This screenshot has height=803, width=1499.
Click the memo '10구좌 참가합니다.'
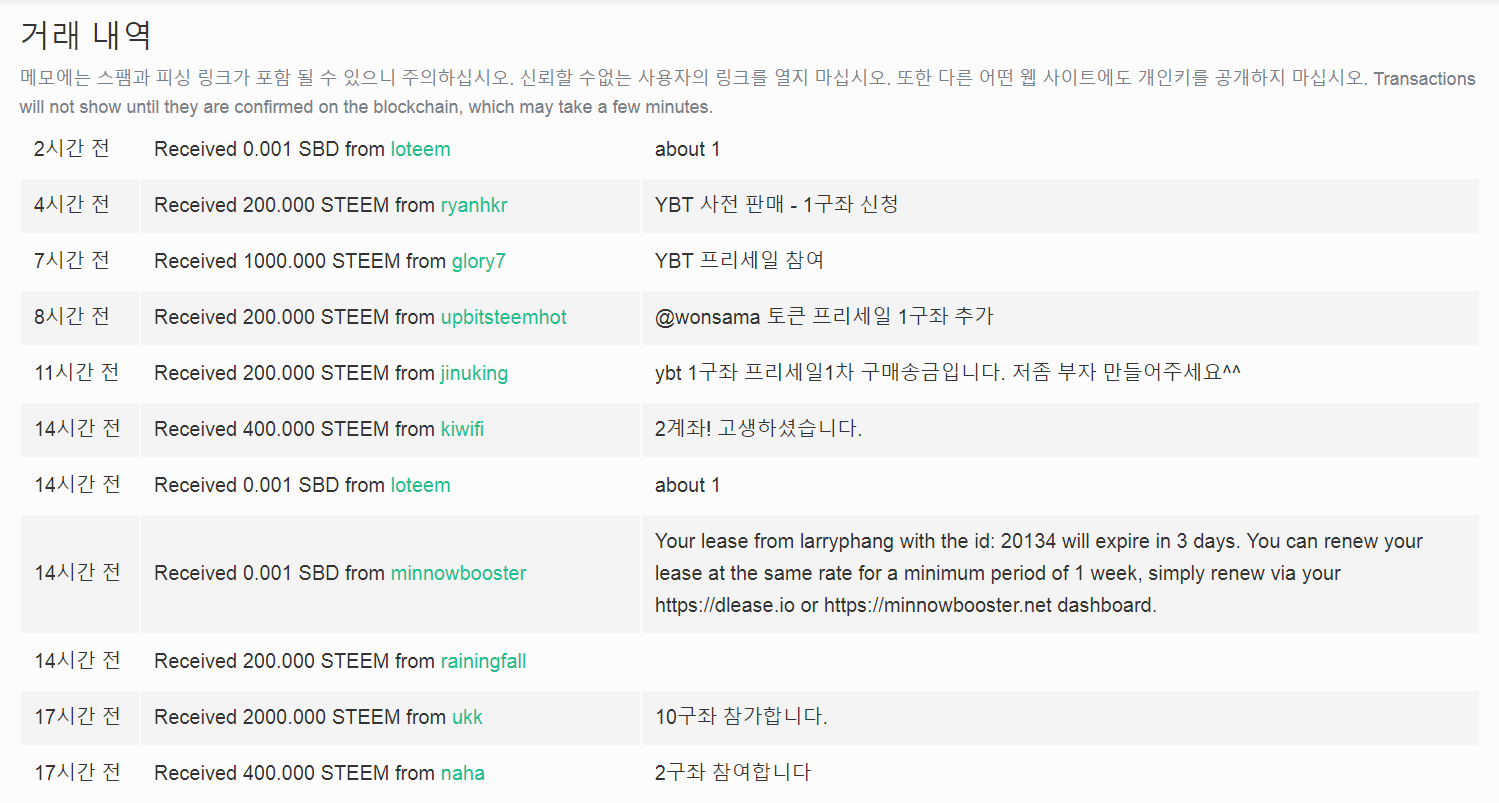point(741,717)
